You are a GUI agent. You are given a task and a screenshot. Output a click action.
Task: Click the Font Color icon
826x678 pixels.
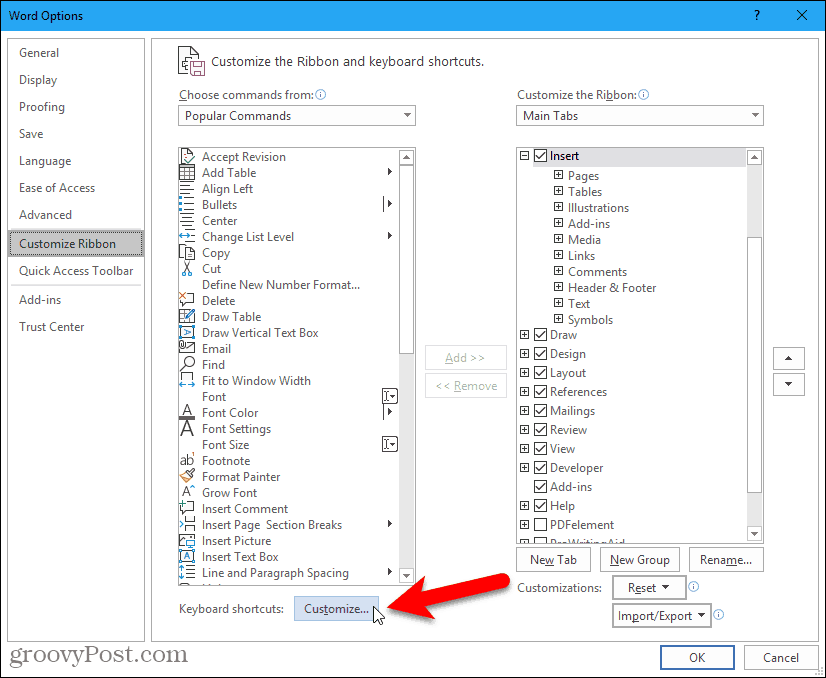187,412
